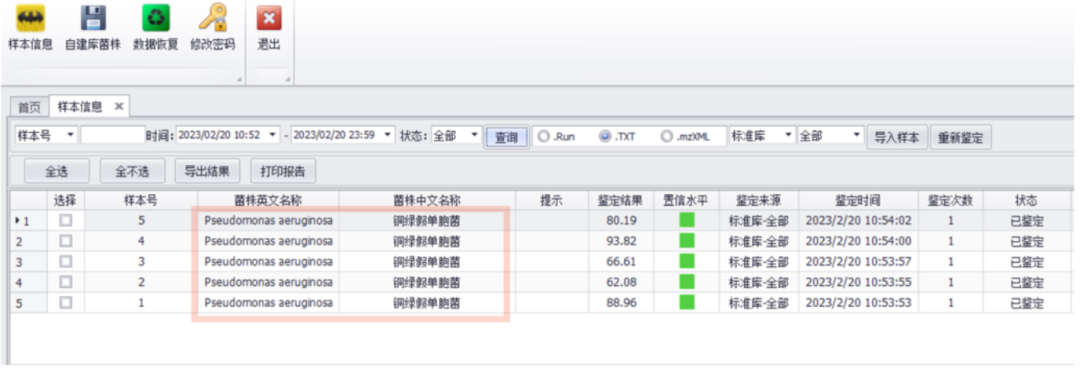Image resolution: width=1080 pixels, height=369 pixels.
Task: Click the 打印报告 print report button
Action: [x=283, y=170]
